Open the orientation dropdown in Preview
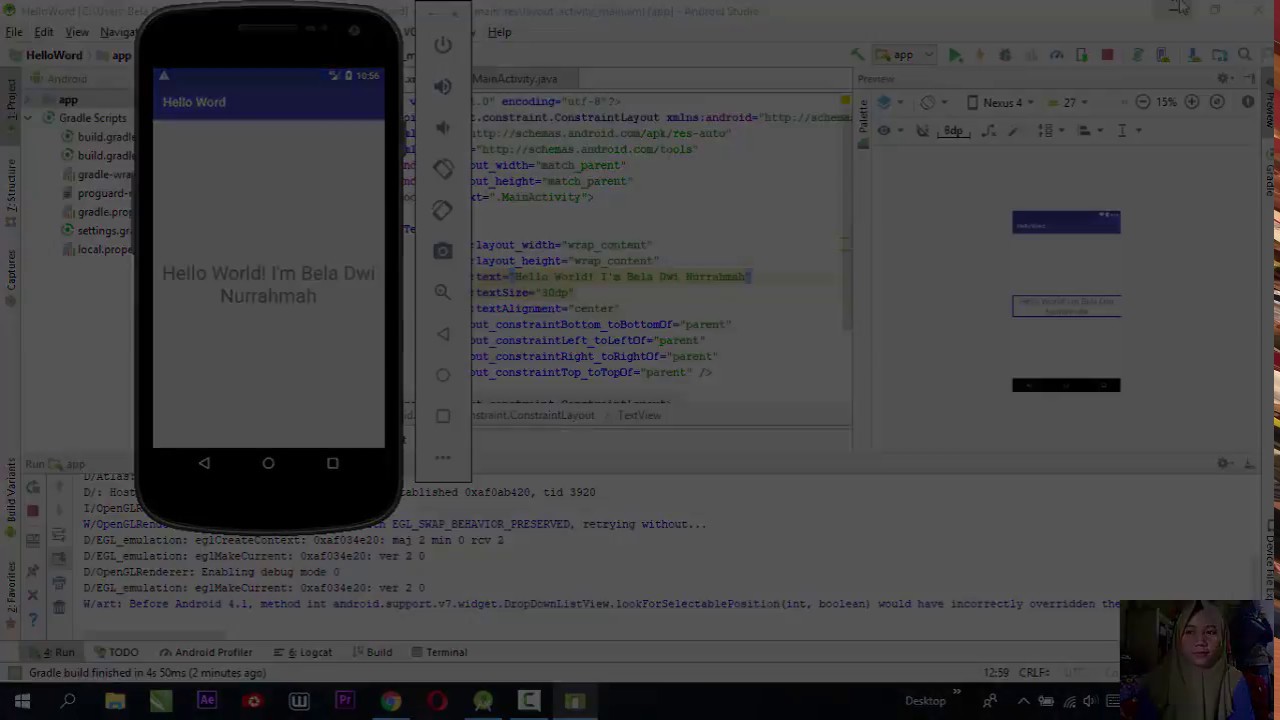The height and width of the screenshot is (720, 1280). pos(932,102)
